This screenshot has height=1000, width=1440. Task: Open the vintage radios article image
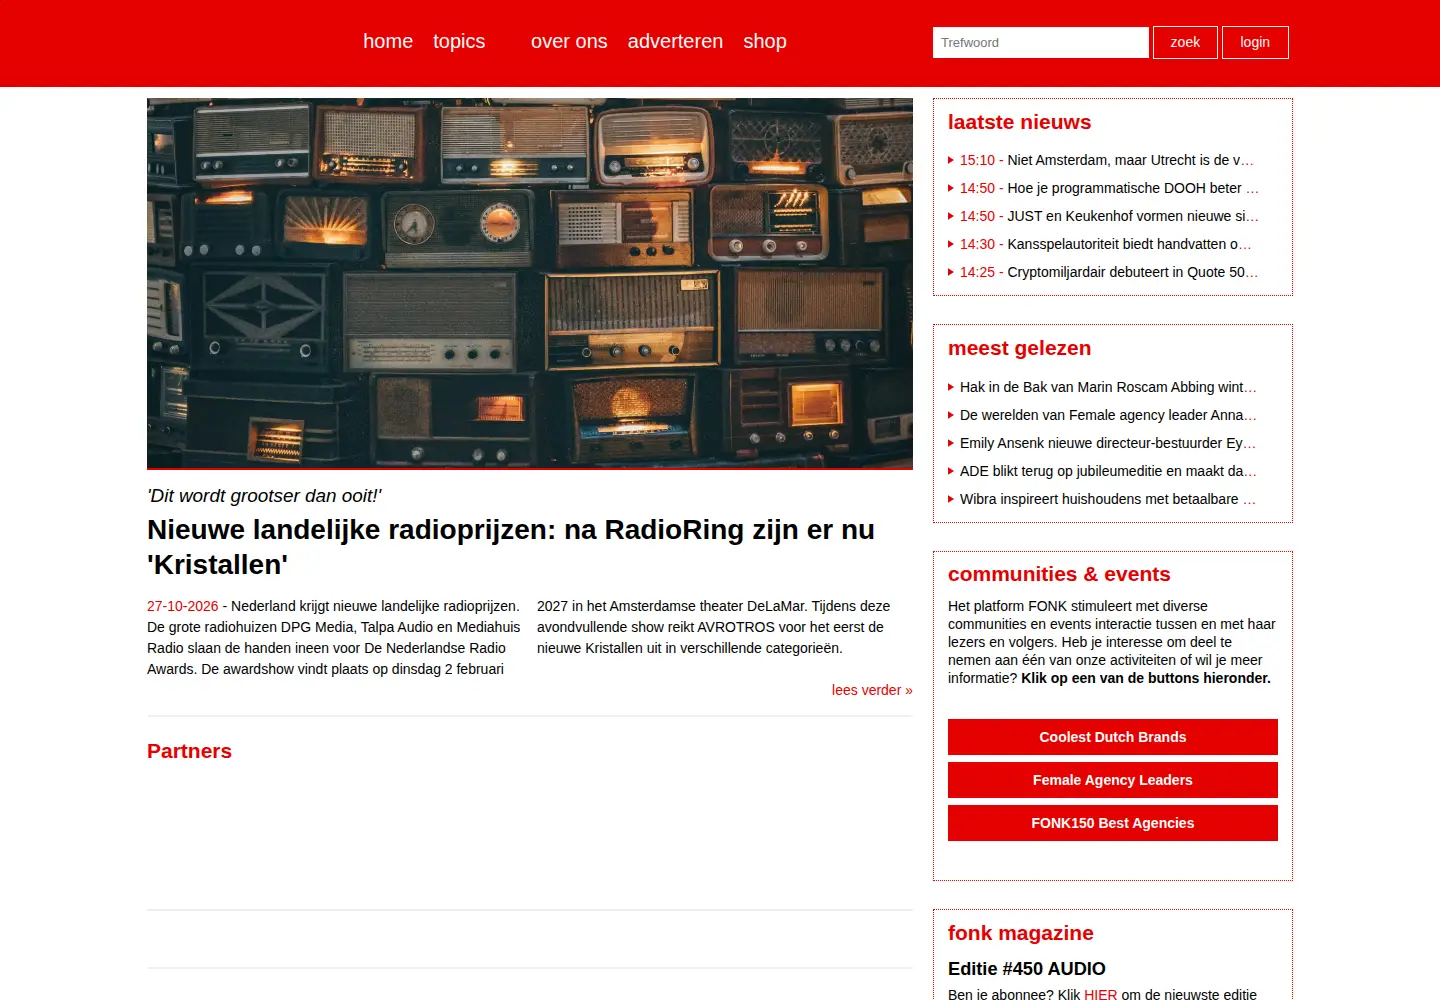[530, 283]
